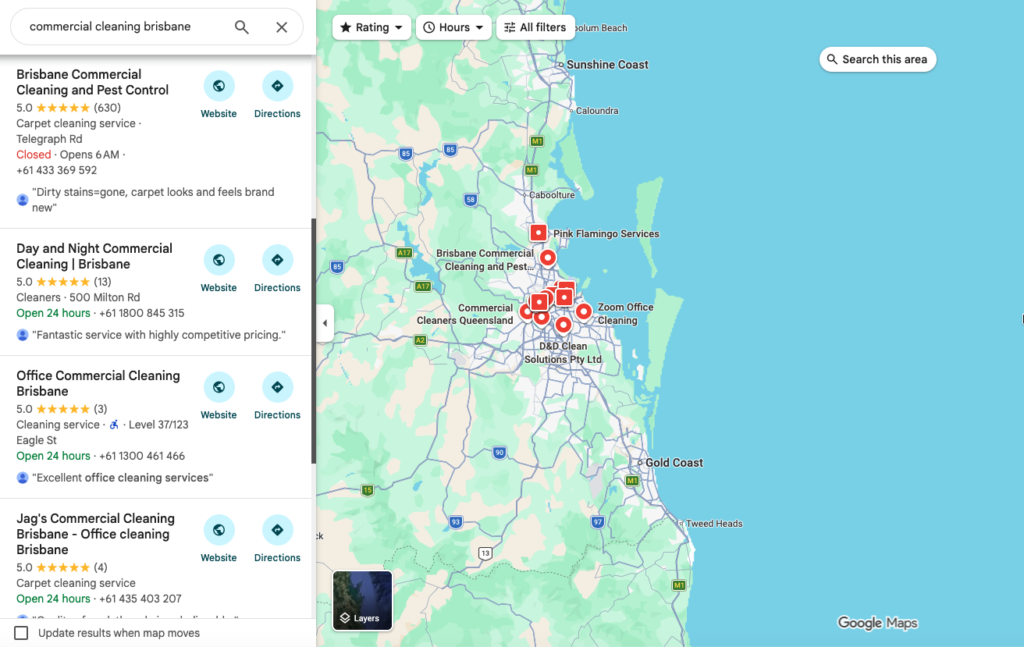1024x647 pixels.
Task: Open All filters panel
Action: tap(535, 27)
